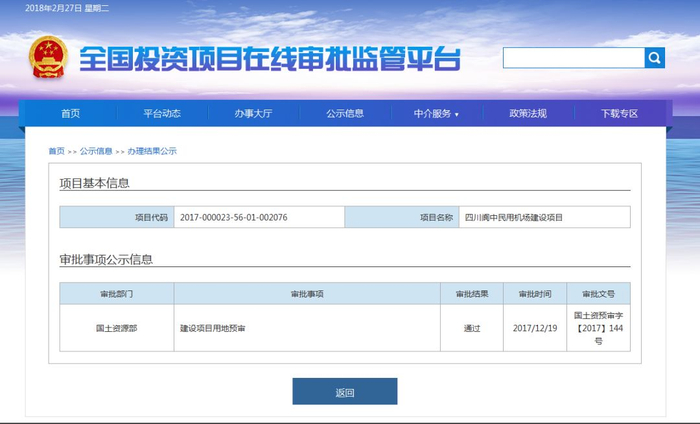This screenshot has height=424, width=700.
Task: Select 公示信息 in the main navigation bar
Action: point(345,114)
